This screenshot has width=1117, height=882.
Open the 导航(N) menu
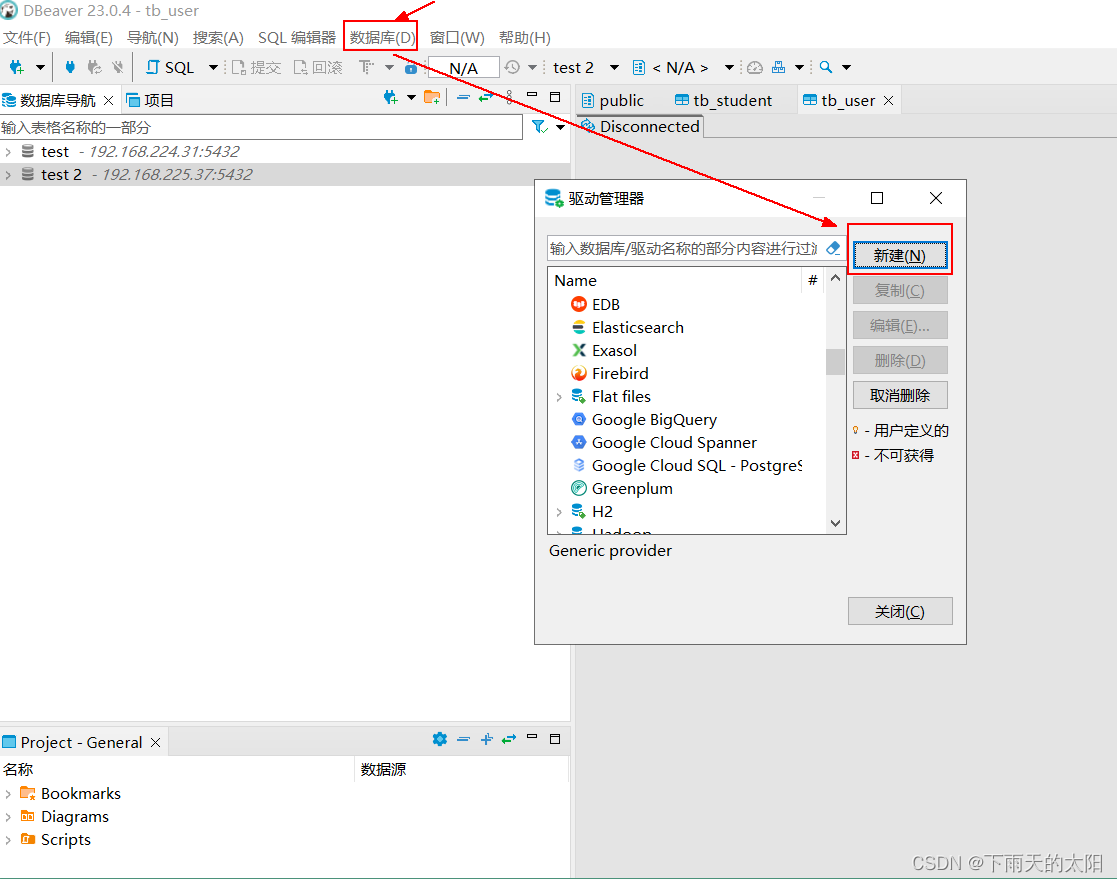152,38
